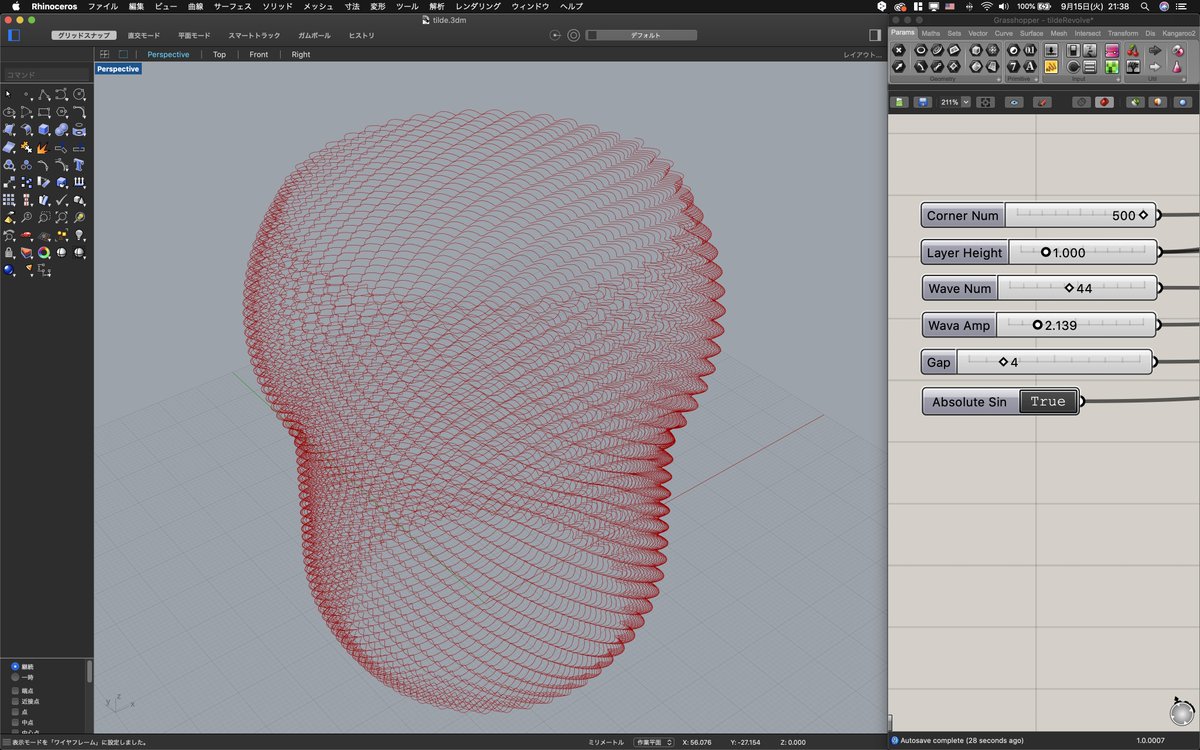Open the 作業平面 dropdown in status bar
1200x750 pixels.
[x=655, y=742]
